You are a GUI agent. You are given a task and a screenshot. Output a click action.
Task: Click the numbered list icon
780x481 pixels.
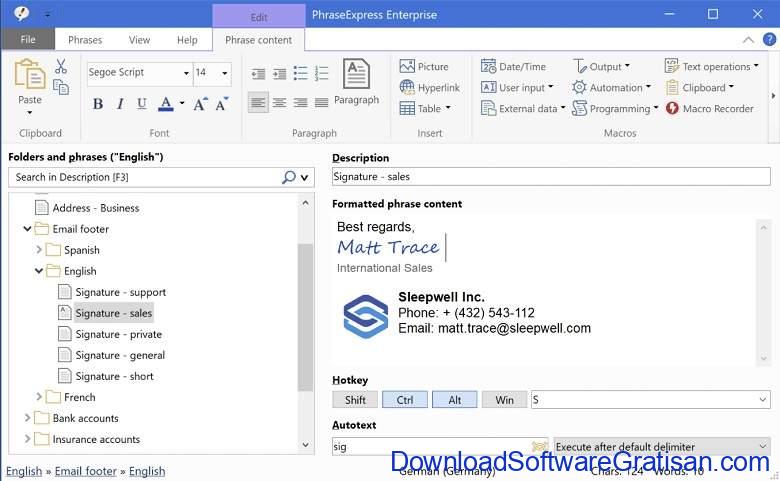[x=322, y=74]
